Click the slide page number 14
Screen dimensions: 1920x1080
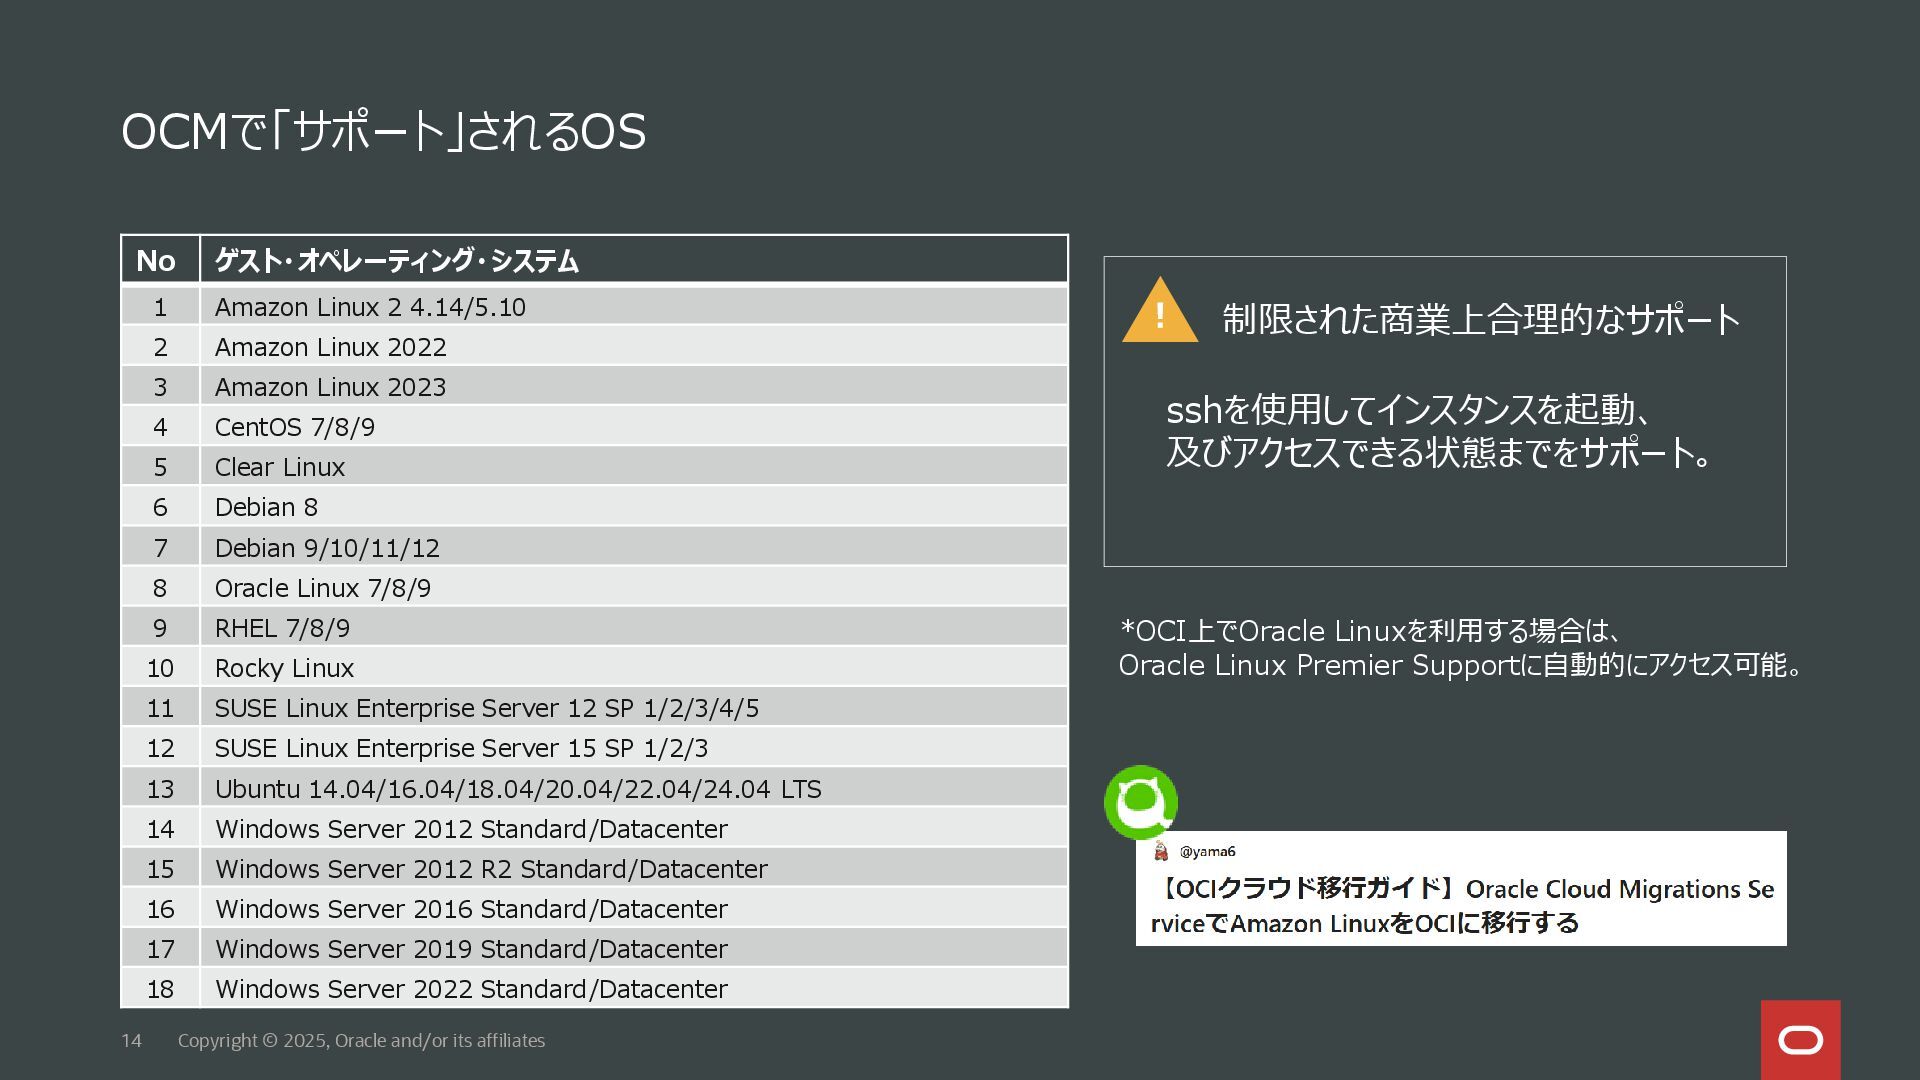(131, 1041)
